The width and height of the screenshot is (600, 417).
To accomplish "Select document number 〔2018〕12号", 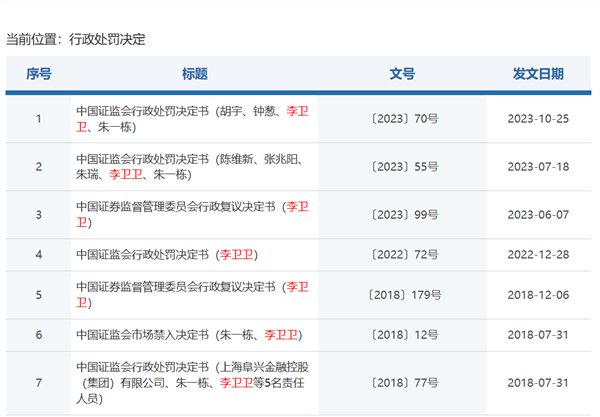I will [x=404, y=335].
